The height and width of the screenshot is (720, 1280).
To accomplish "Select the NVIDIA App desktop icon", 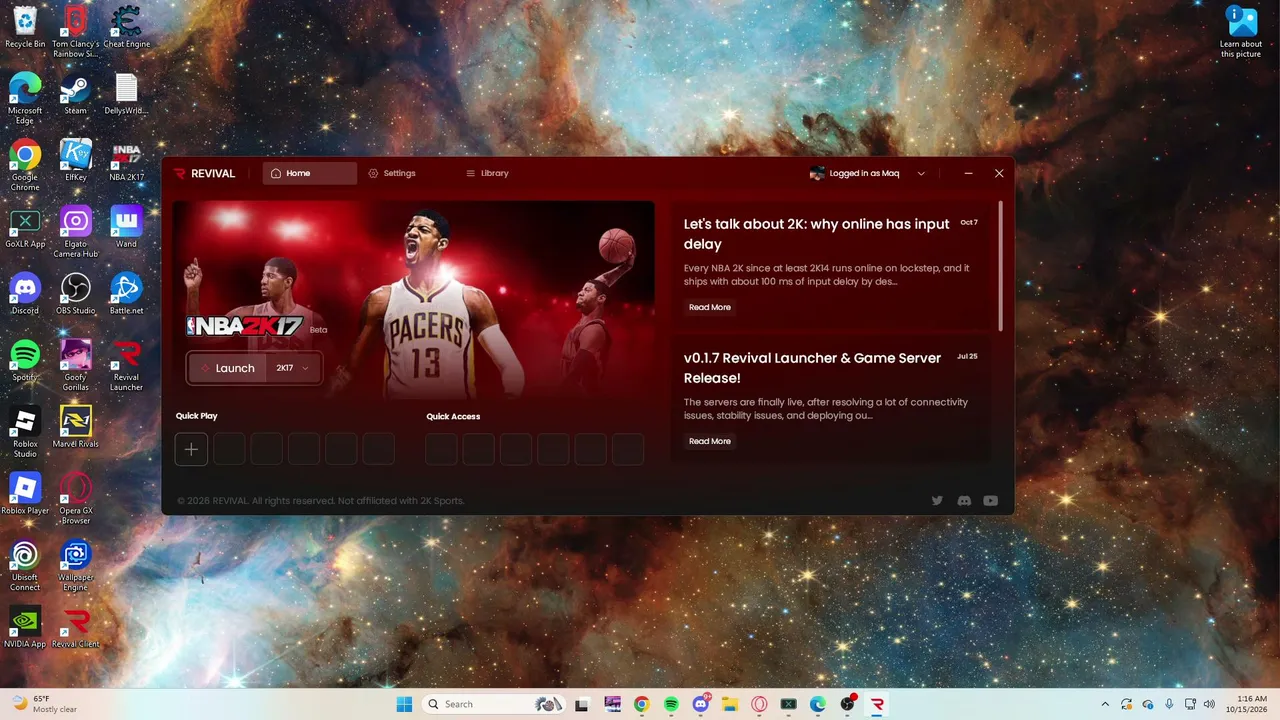I will point(25,627).
